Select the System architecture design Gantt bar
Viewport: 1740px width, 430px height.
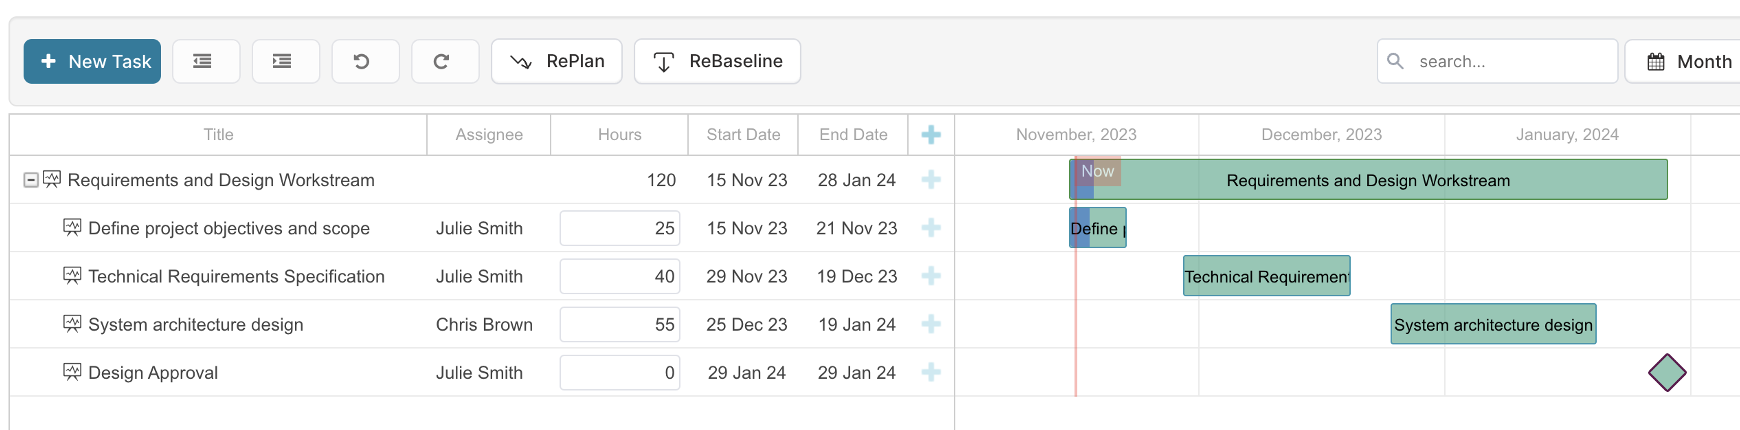(1493, 324)
